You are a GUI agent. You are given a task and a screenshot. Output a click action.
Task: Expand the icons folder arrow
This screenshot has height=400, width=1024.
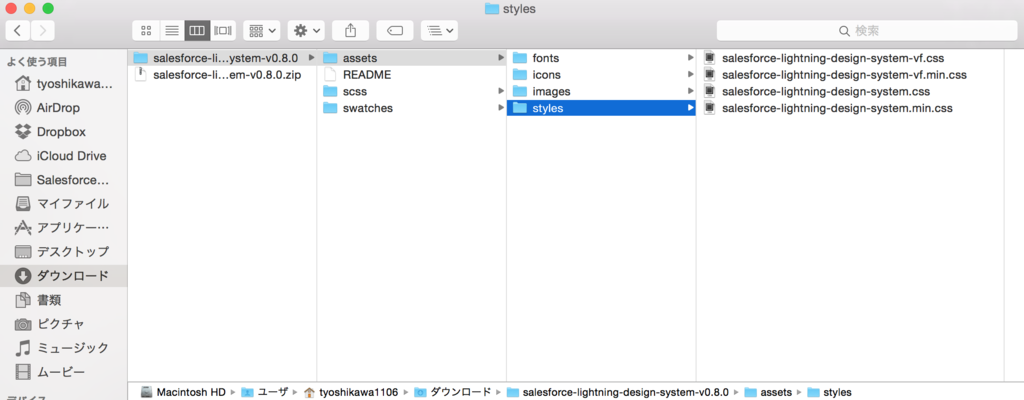pyautogui.click(x=690, y=75)
